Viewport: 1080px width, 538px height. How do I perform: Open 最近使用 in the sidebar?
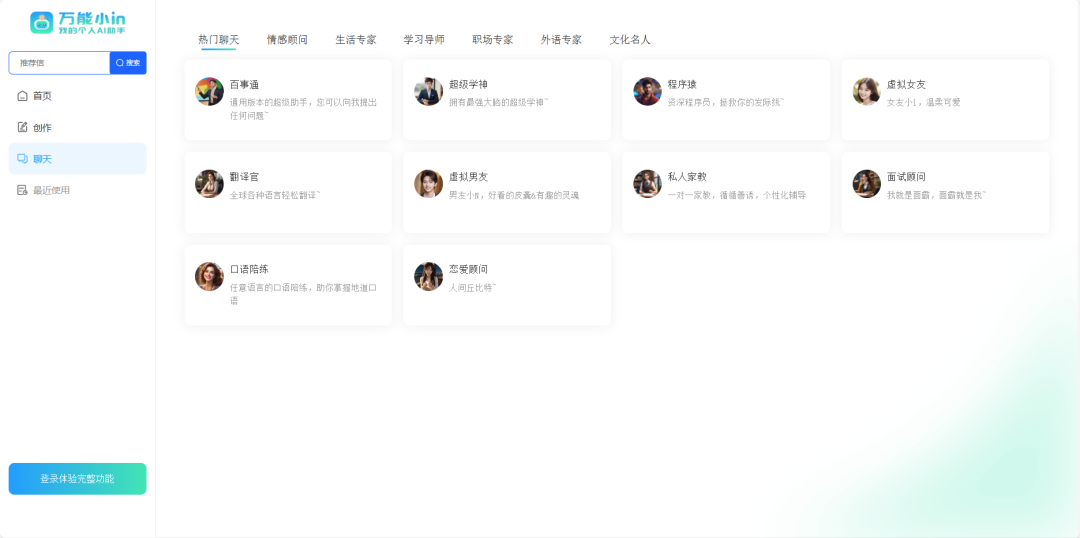77,190
